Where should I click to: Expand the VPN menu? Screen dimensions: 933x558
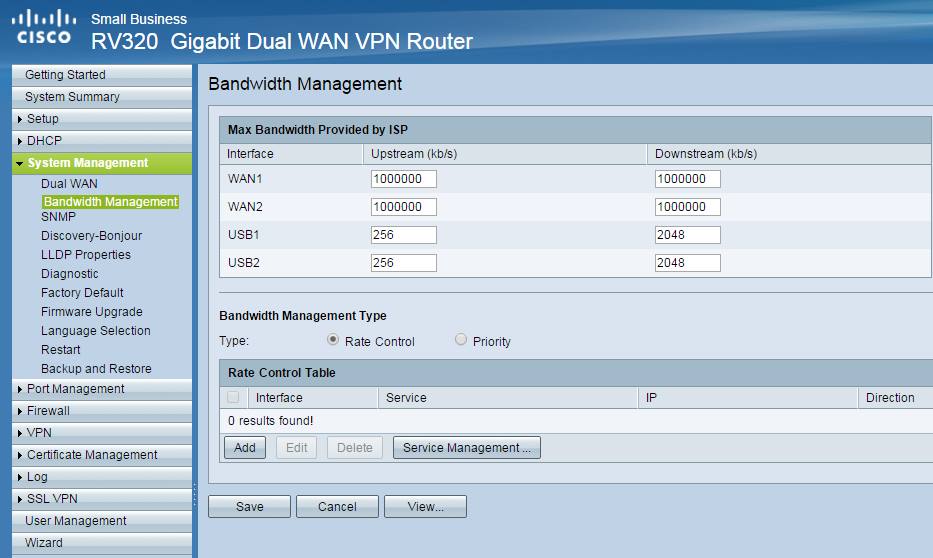(102, 433)
